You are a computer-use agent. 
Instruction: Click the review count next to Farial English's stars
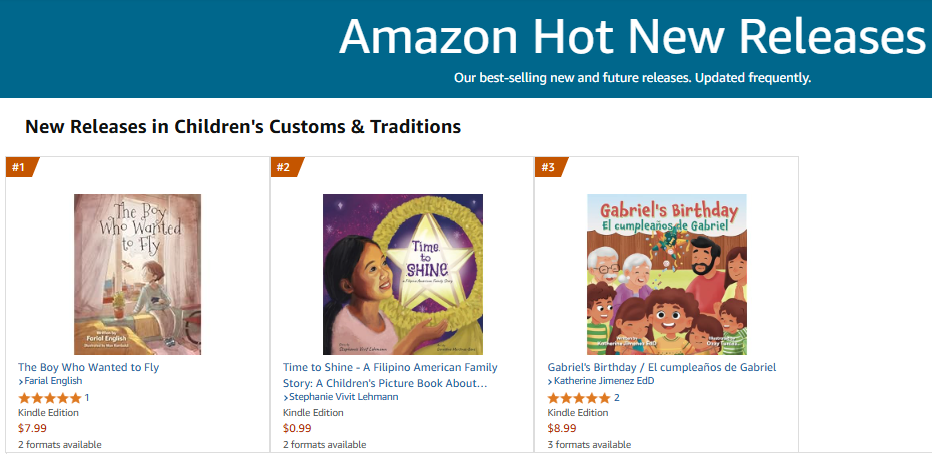[x=87, y=398]
